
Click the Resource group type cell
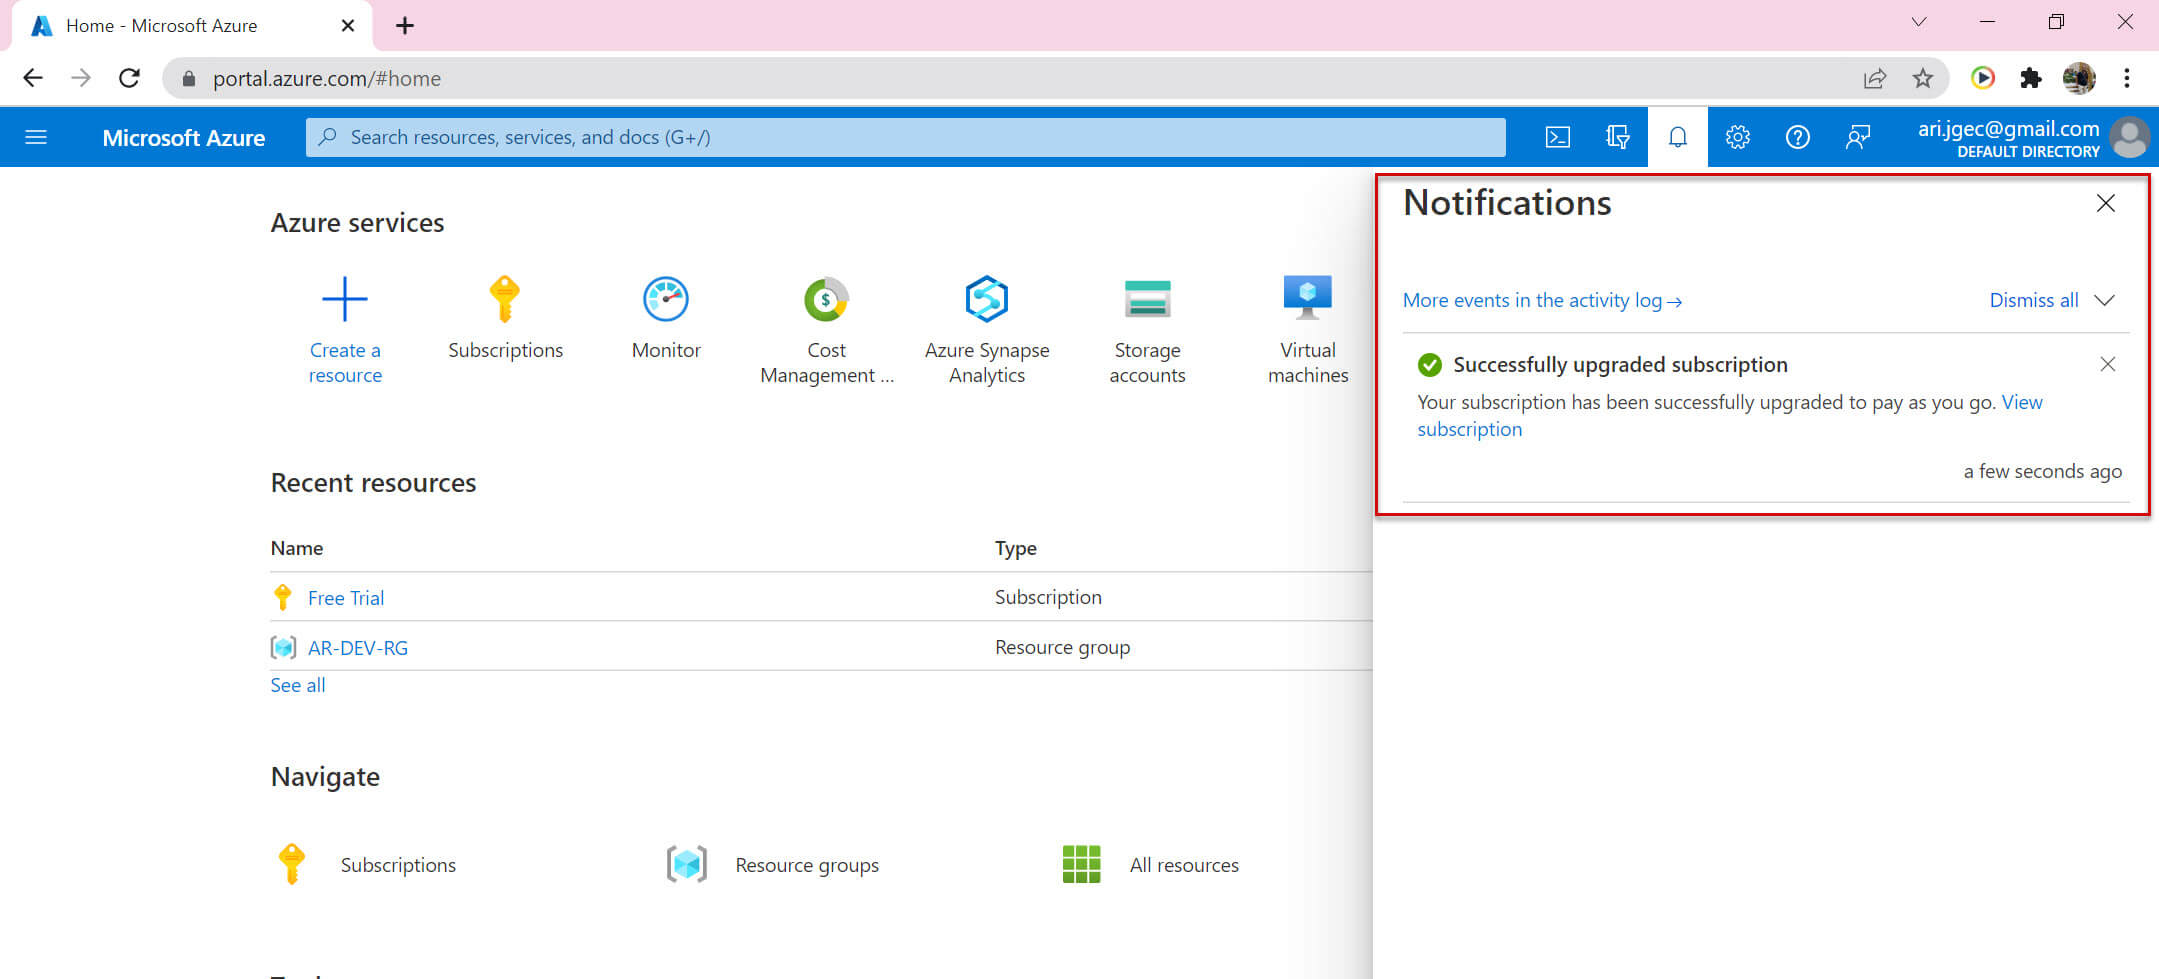[x=1062, y=647]
